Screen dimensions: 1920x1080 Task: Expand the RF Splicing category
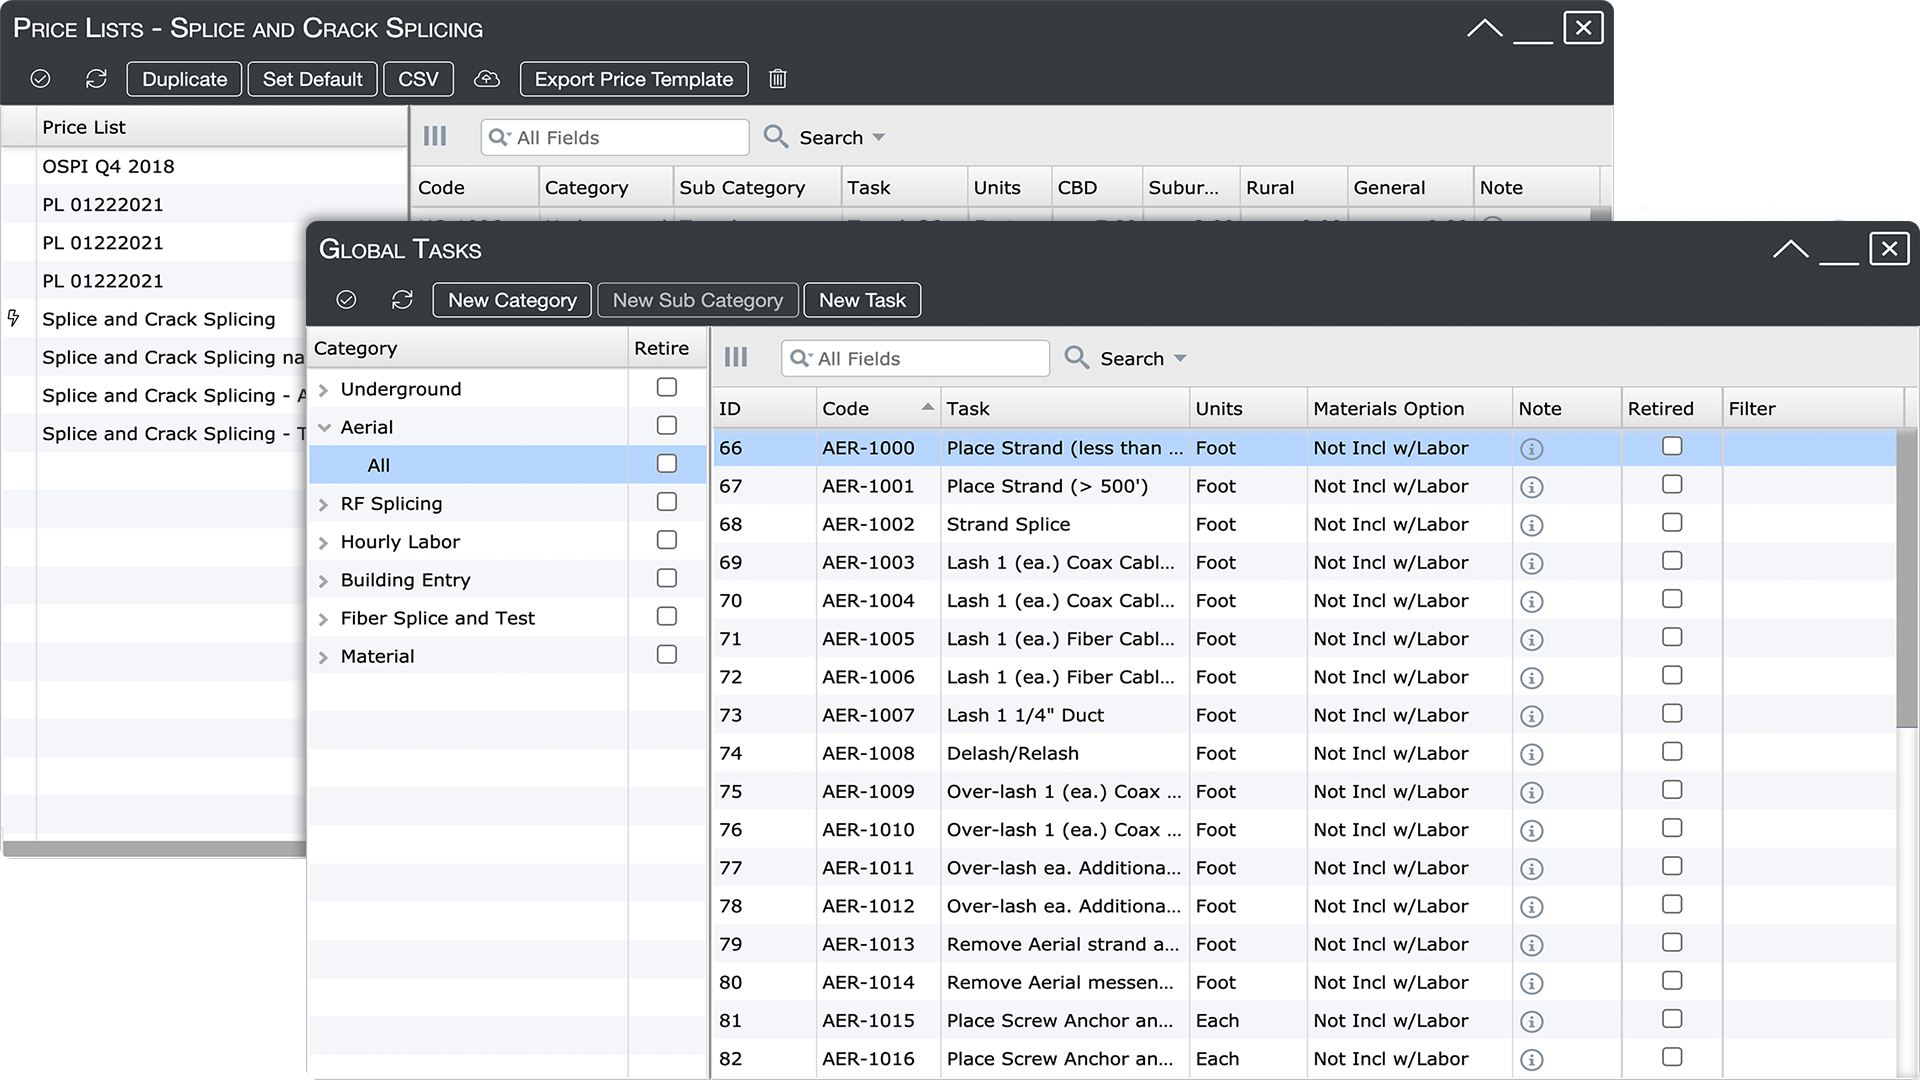(323, 505)
